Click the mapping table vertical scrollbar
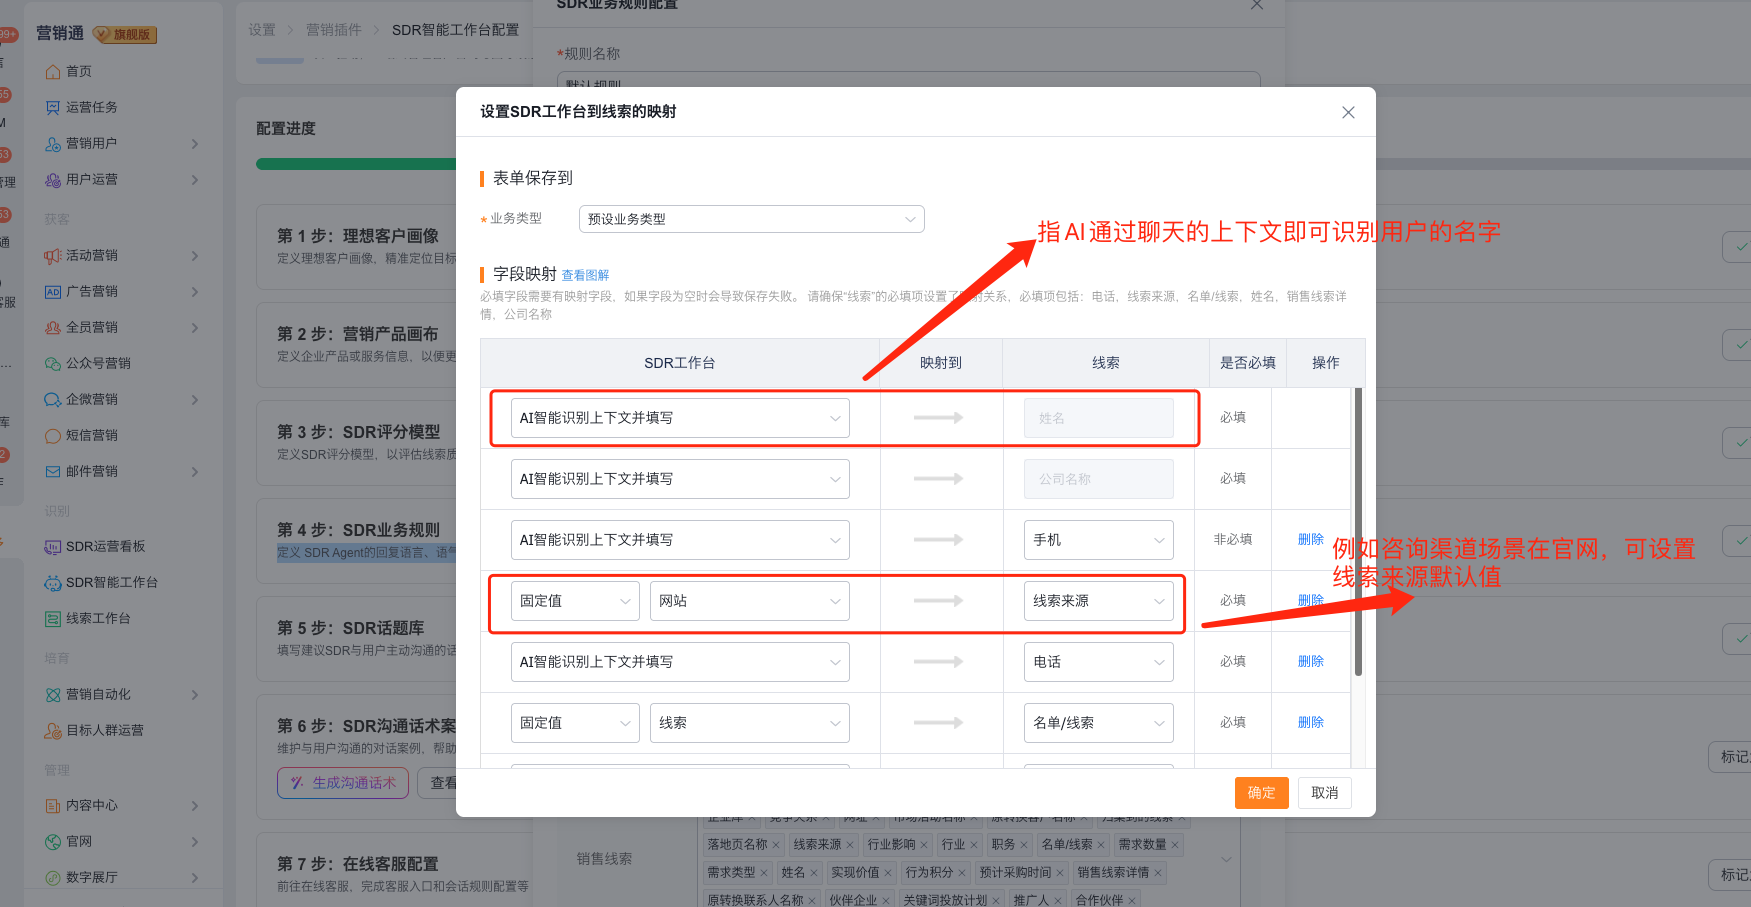Screen dimensions: 1751x907 pyautogui.click(x=1357, y=530)
